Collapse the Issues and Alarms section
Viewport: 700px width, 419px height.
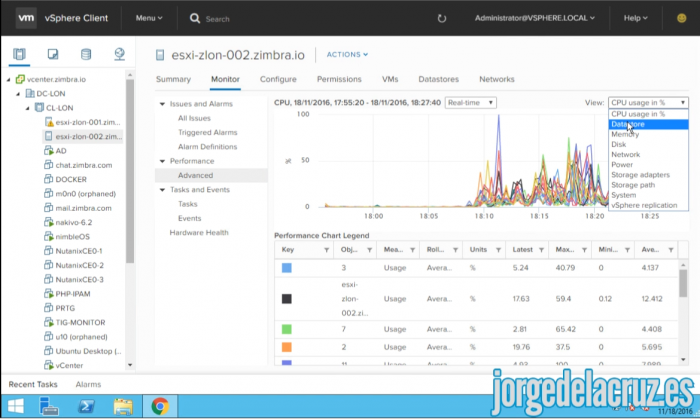[x=162, y=104]
